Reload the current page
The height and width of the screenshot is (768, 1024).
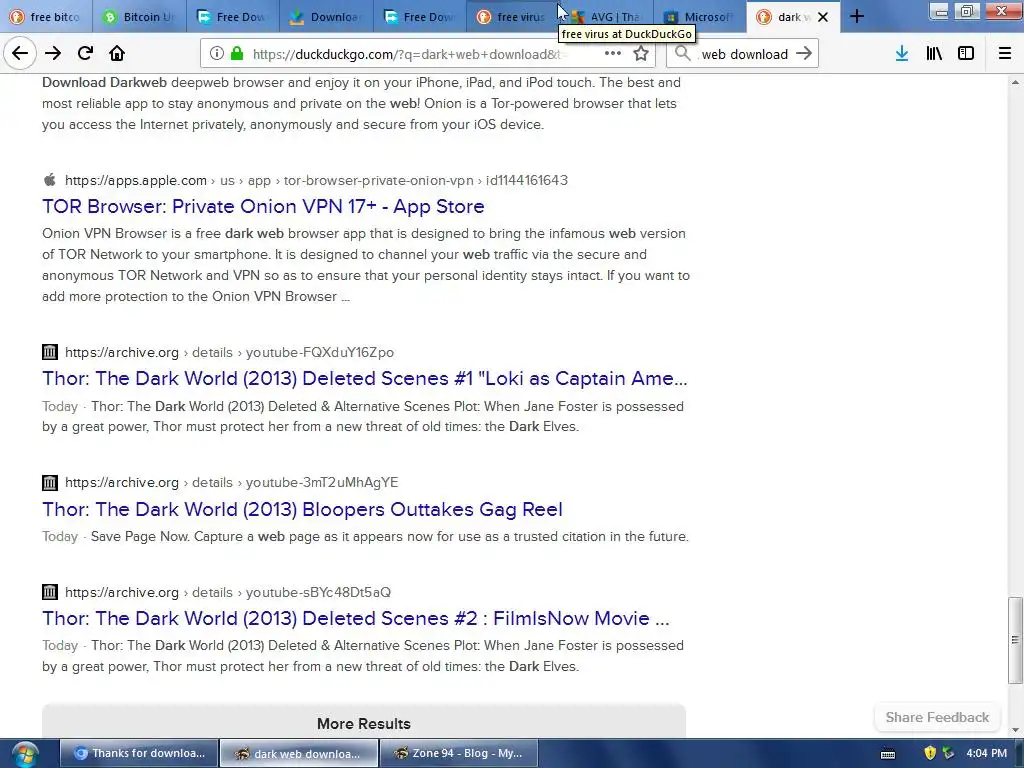pyautogui.click(x=85, y=54)
